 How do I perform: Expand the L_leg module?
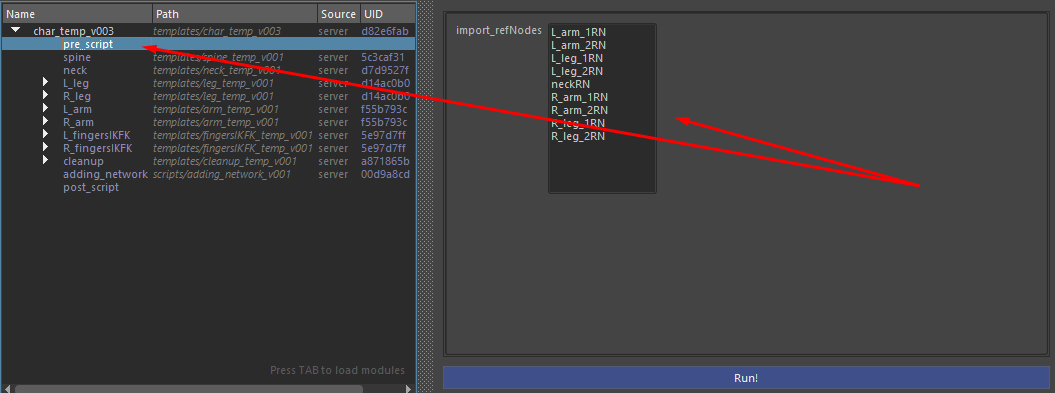tap(46, 83)
